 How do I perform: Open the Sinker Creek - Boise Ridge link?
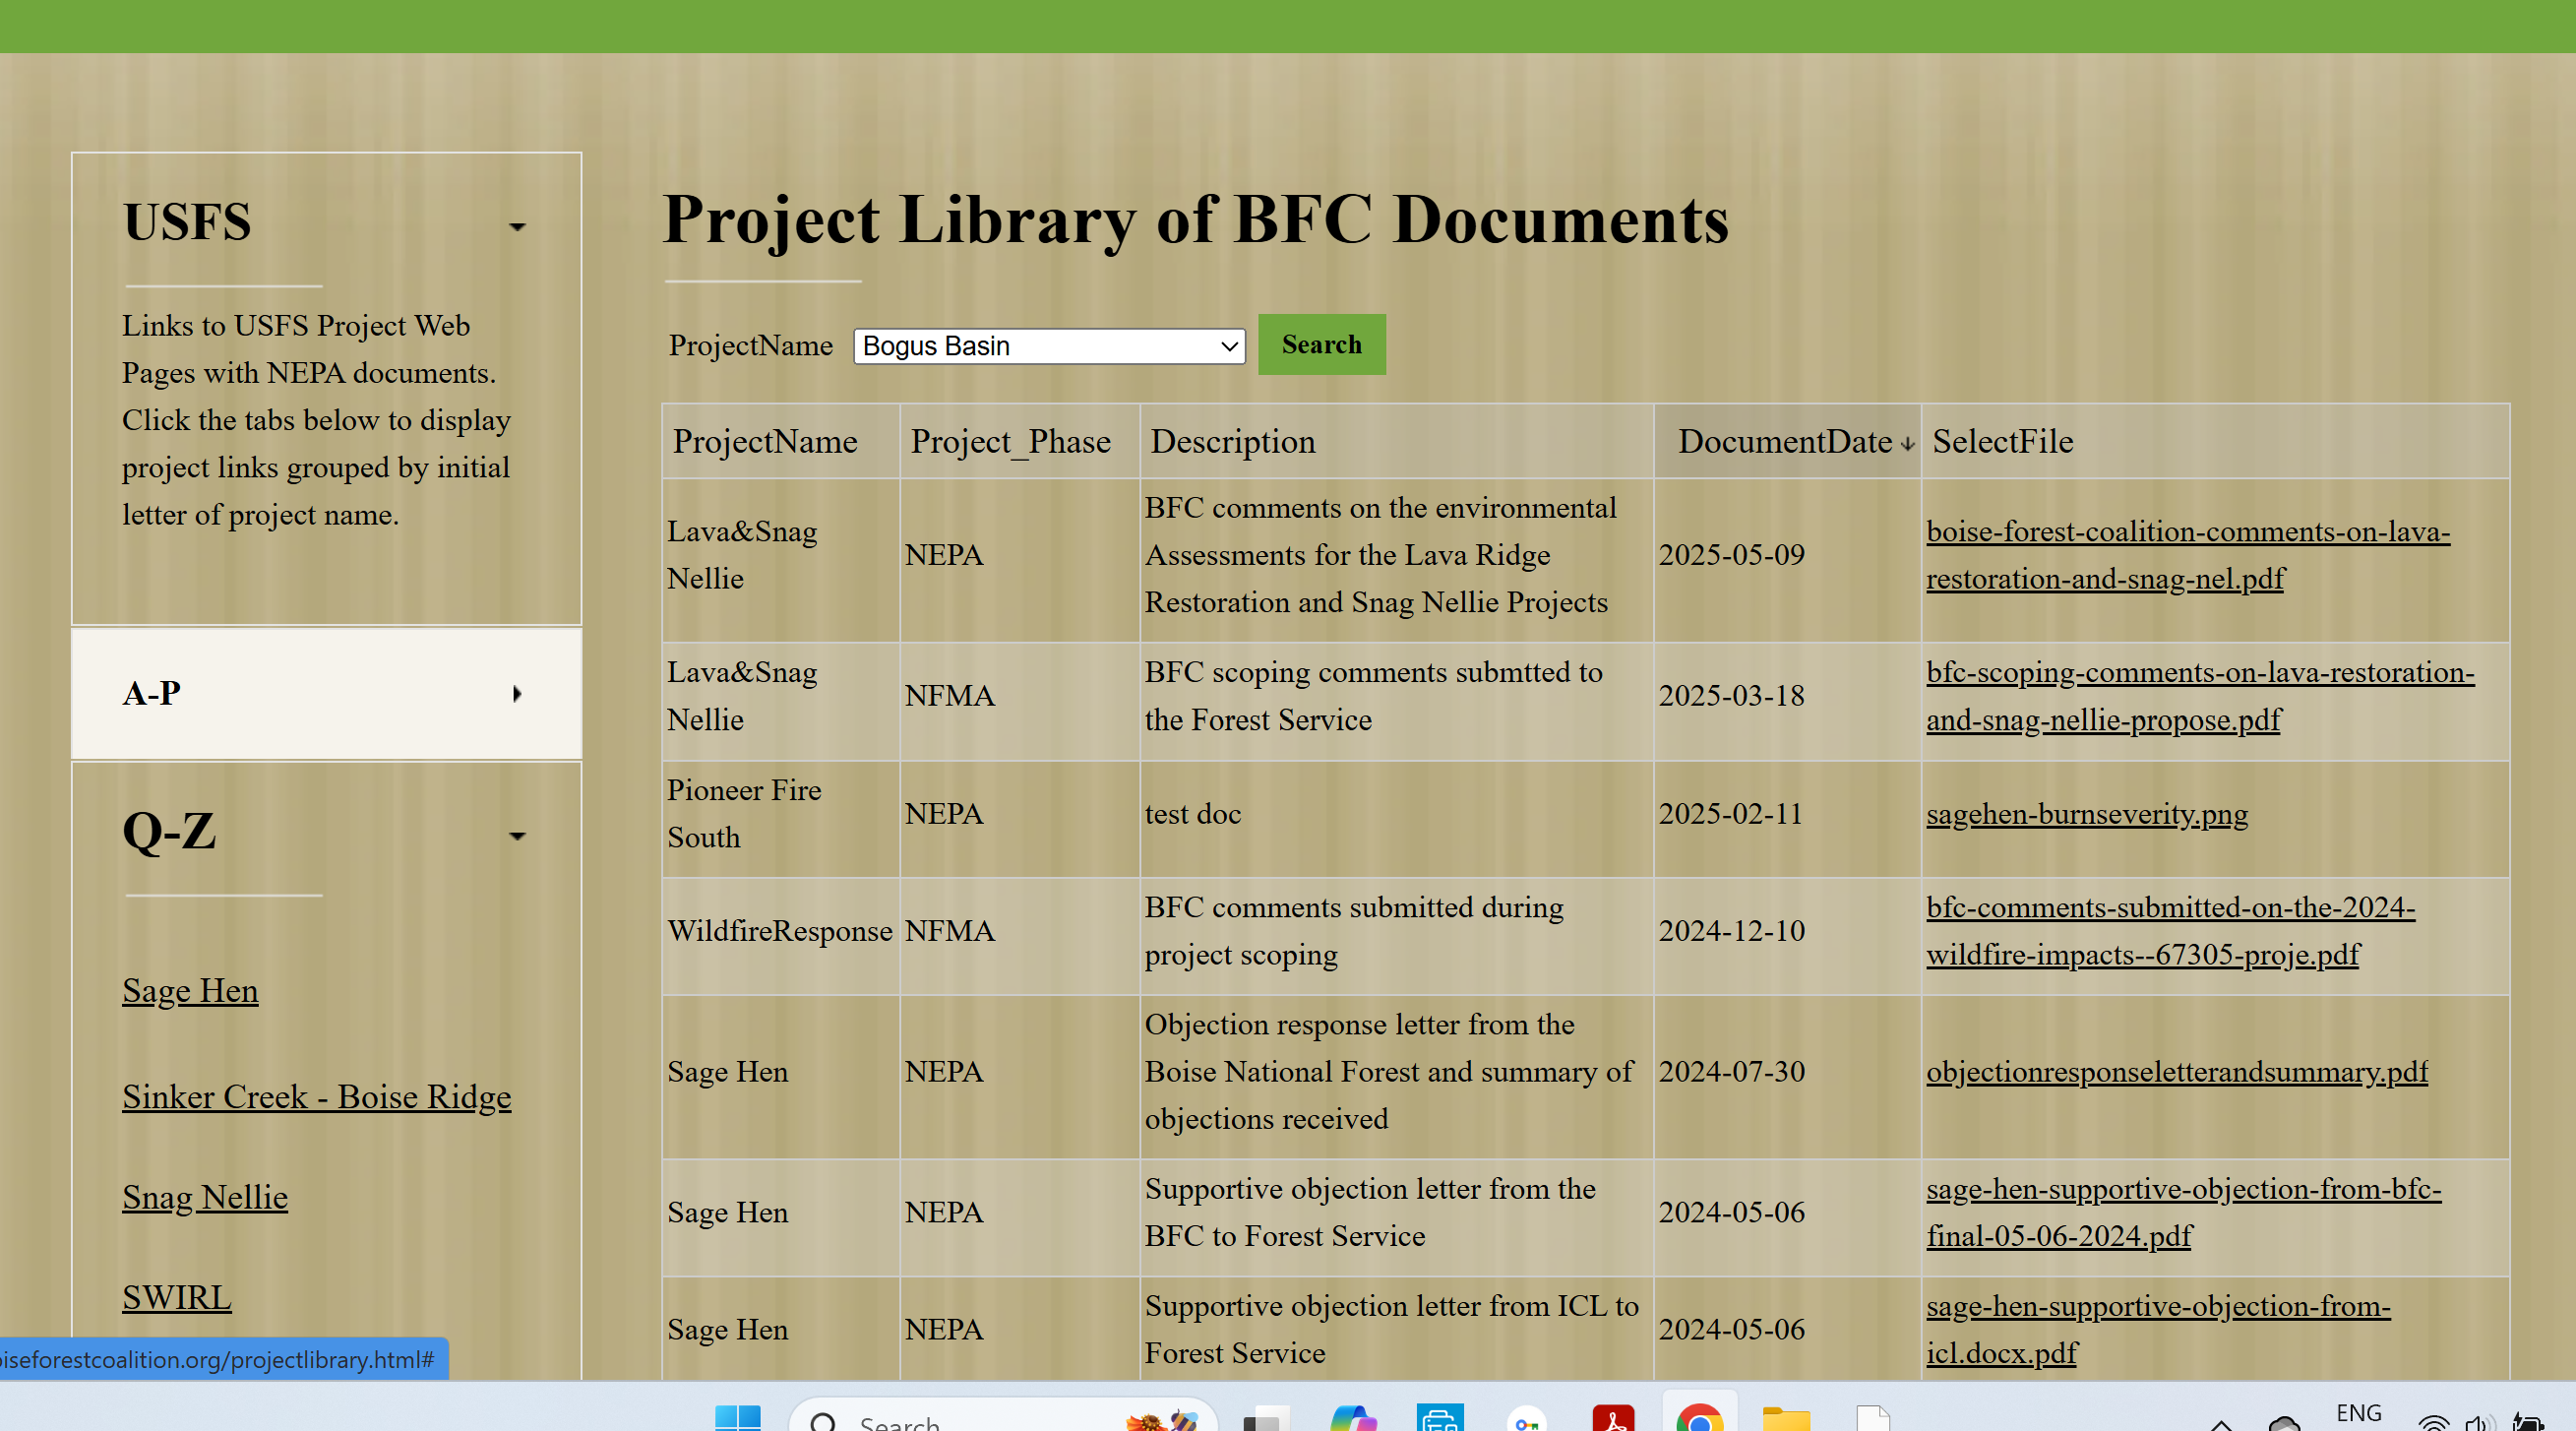316,1096
